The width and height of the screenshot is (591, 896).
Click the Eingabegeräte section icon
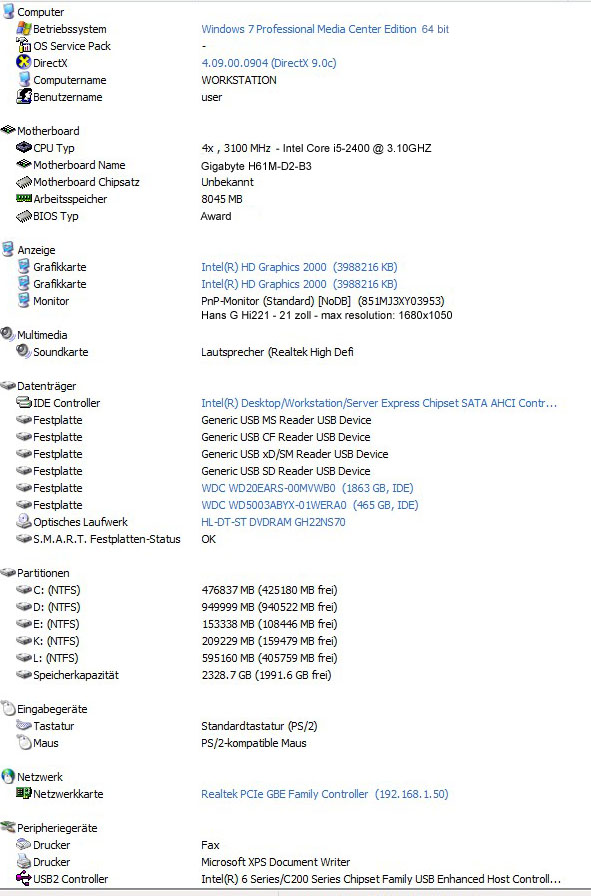(x=8, y=708)
